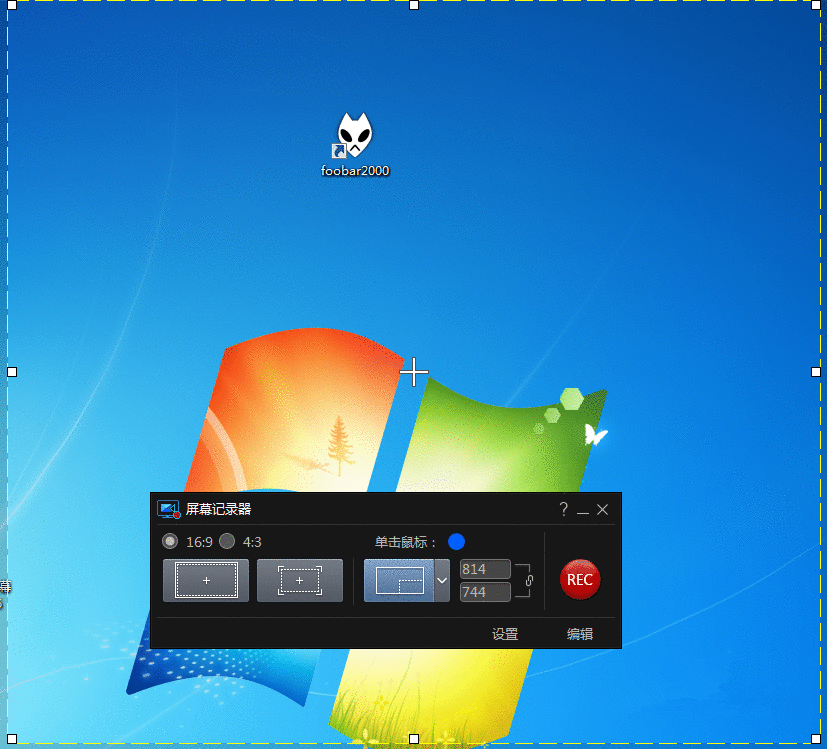Click the top-middle selection resize handle

click(414, 5)
